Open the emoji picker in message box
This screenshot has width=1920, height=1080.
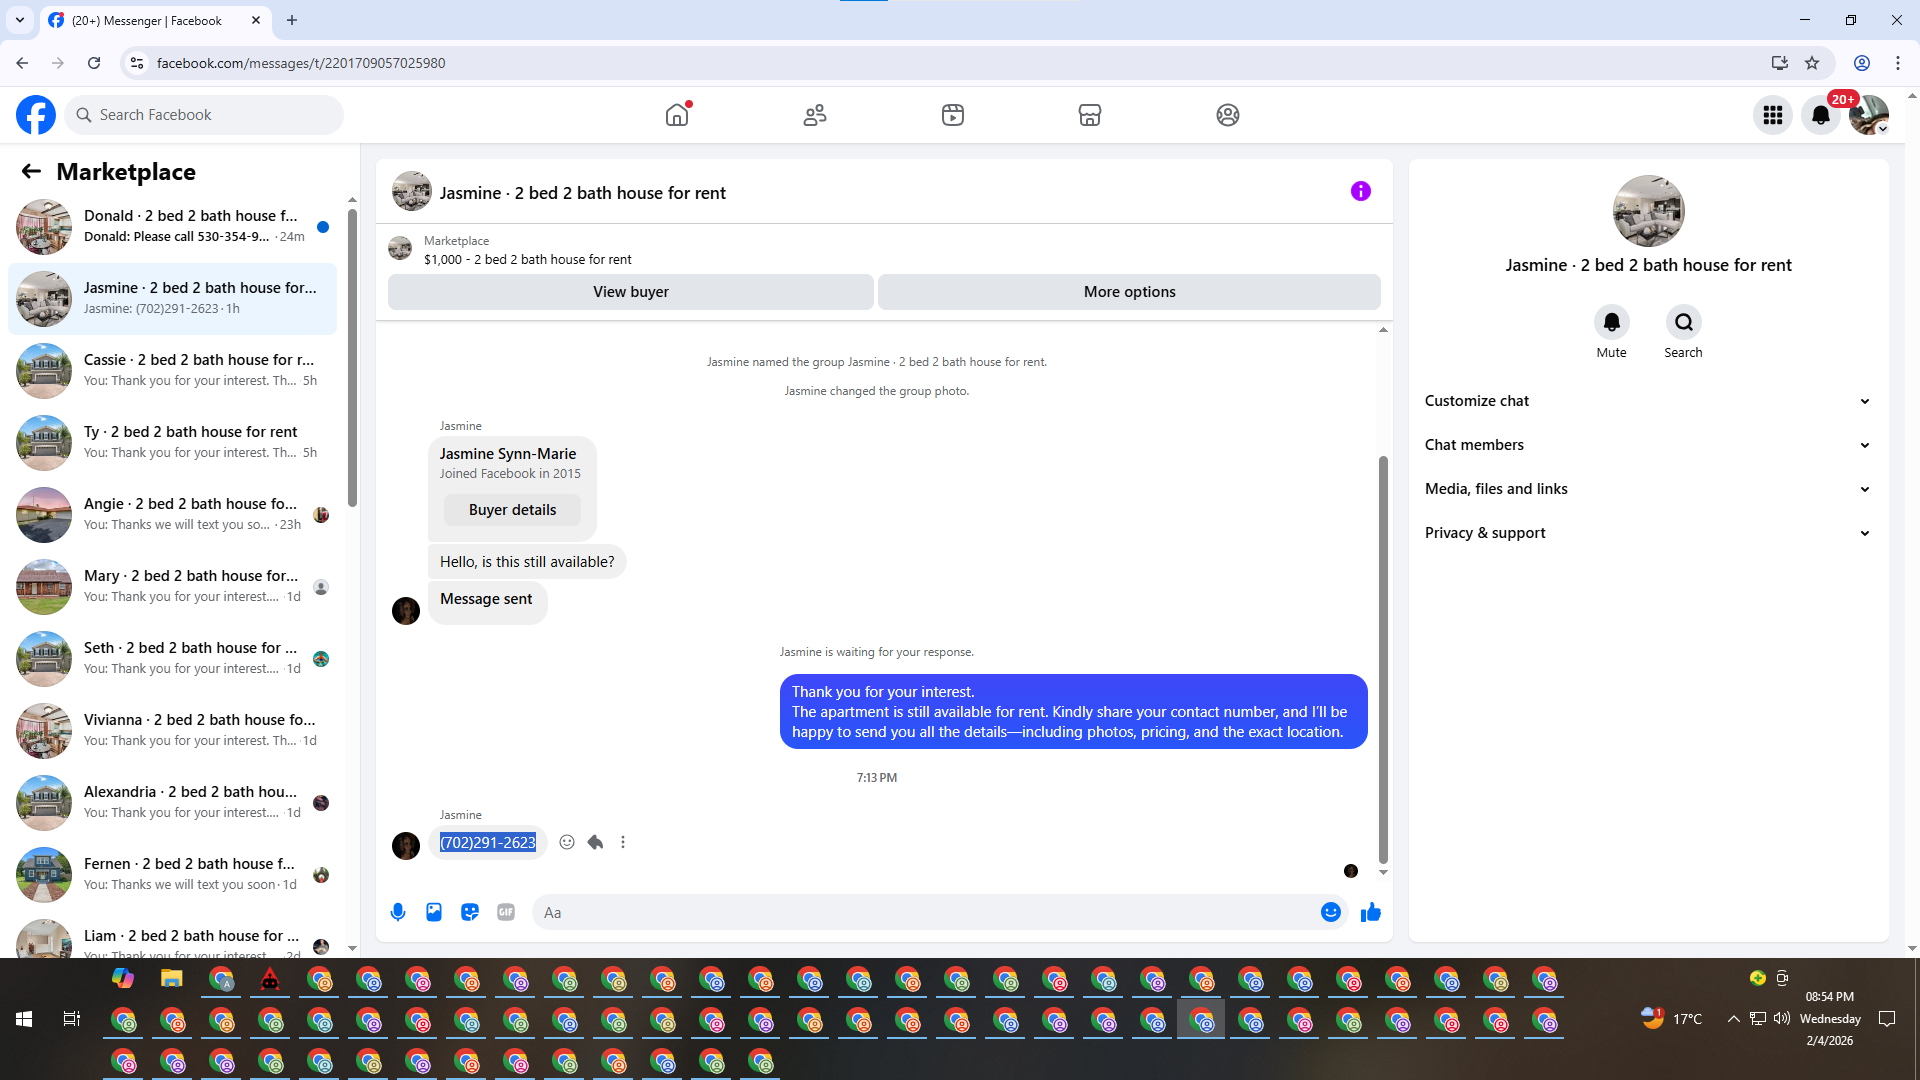[1330, 912]
